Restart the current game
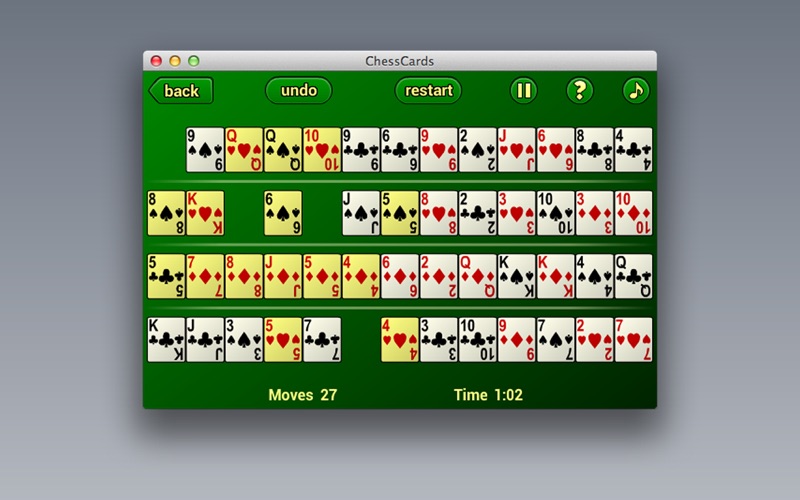800x500 pixels. click(428, 91)
